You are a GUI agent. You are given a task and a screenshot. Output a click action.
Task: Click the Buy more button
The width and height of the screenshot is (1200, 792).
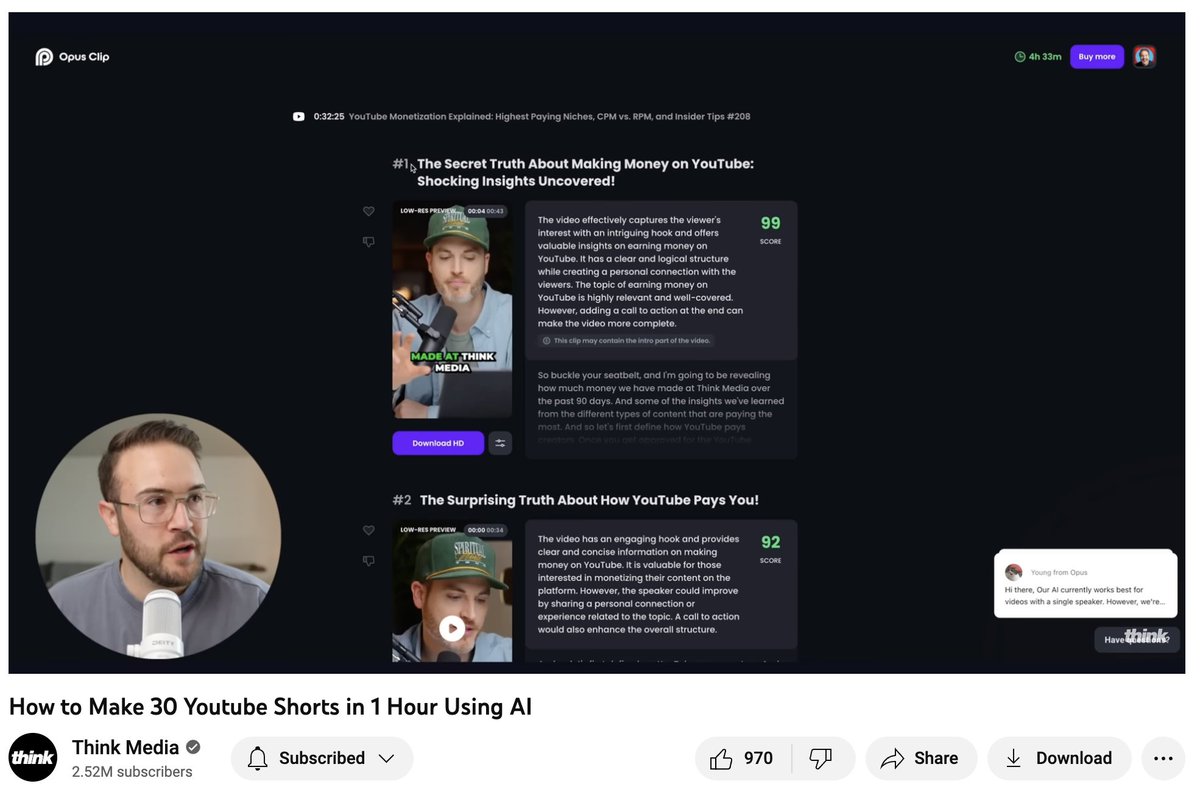click(1097, 57)
